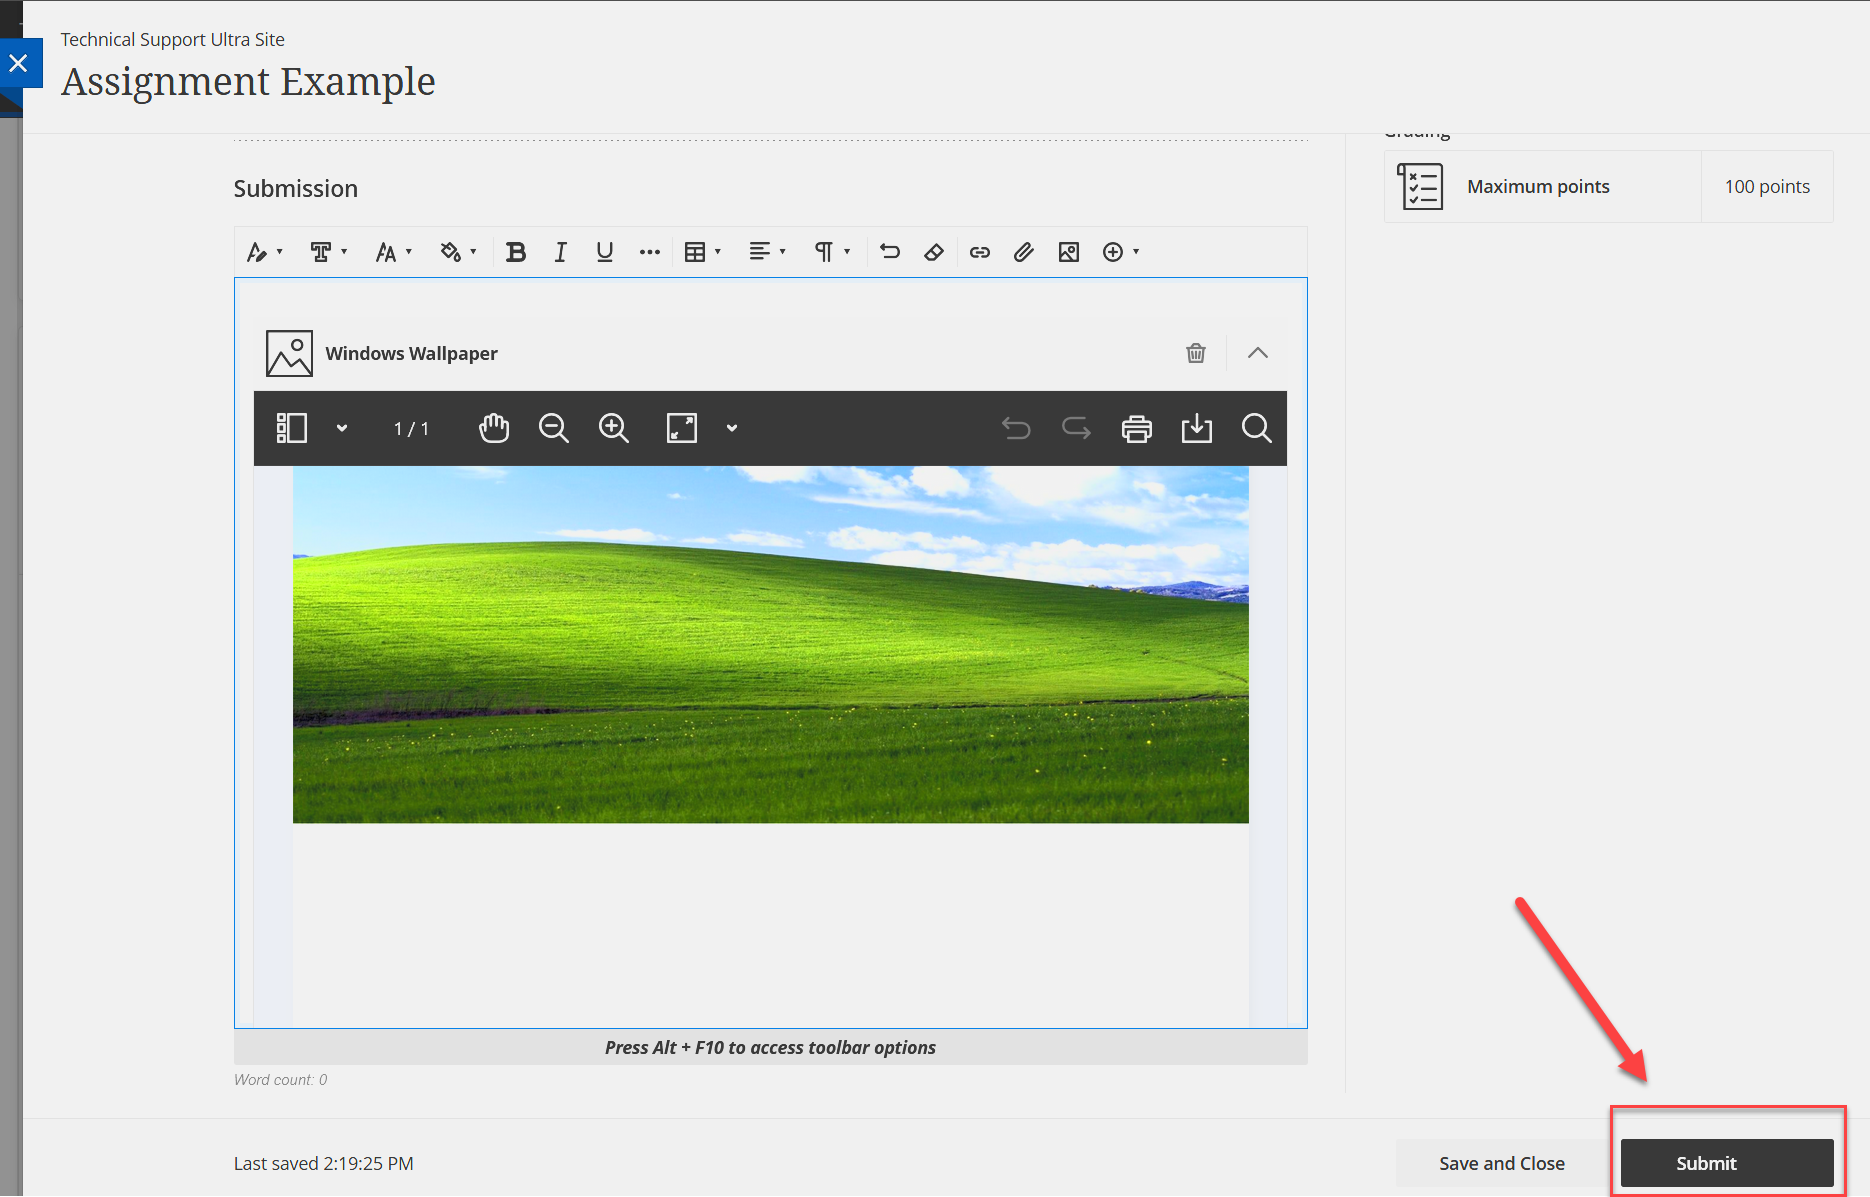Close the assignment panel with the X button
1870x1197 pixels.
(18, 63)
